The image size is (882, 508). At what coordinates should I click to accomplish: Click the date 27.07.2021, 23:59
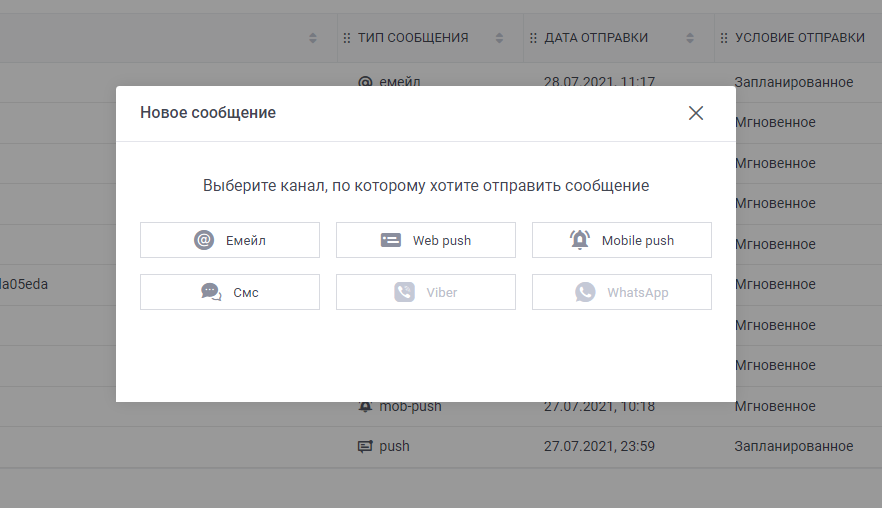pyautogui.click(x=599, y=446)
